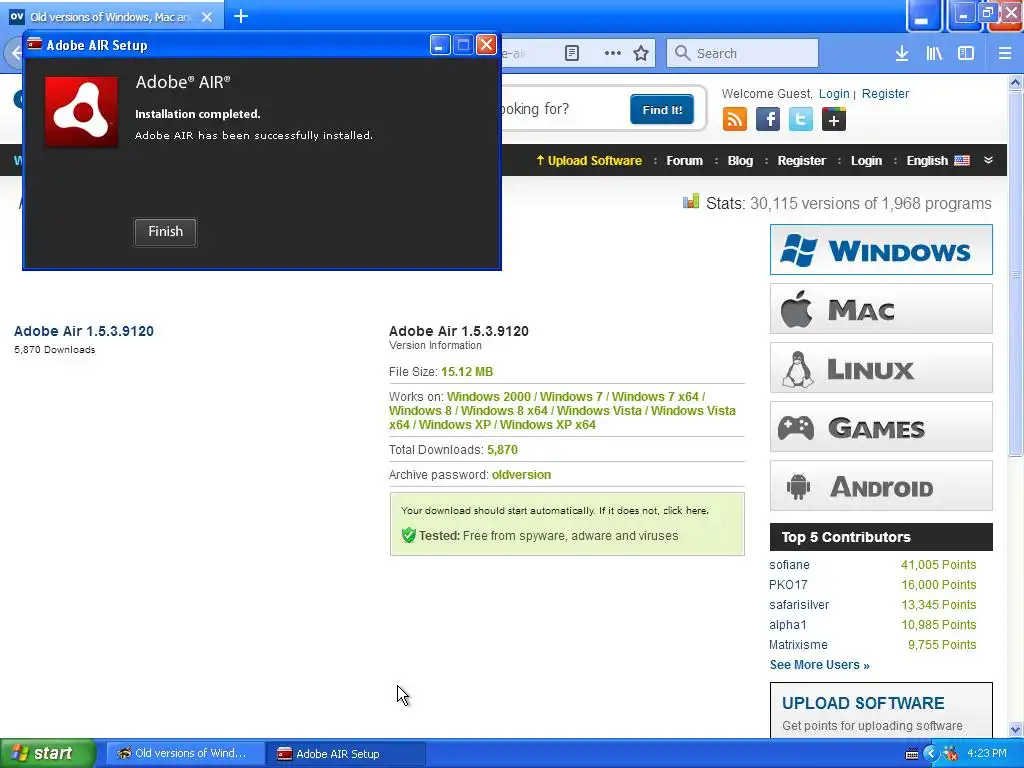Click the Windows XP x64 link
Viewport: 1024px width, 768px height.
[x=548, y=424]
